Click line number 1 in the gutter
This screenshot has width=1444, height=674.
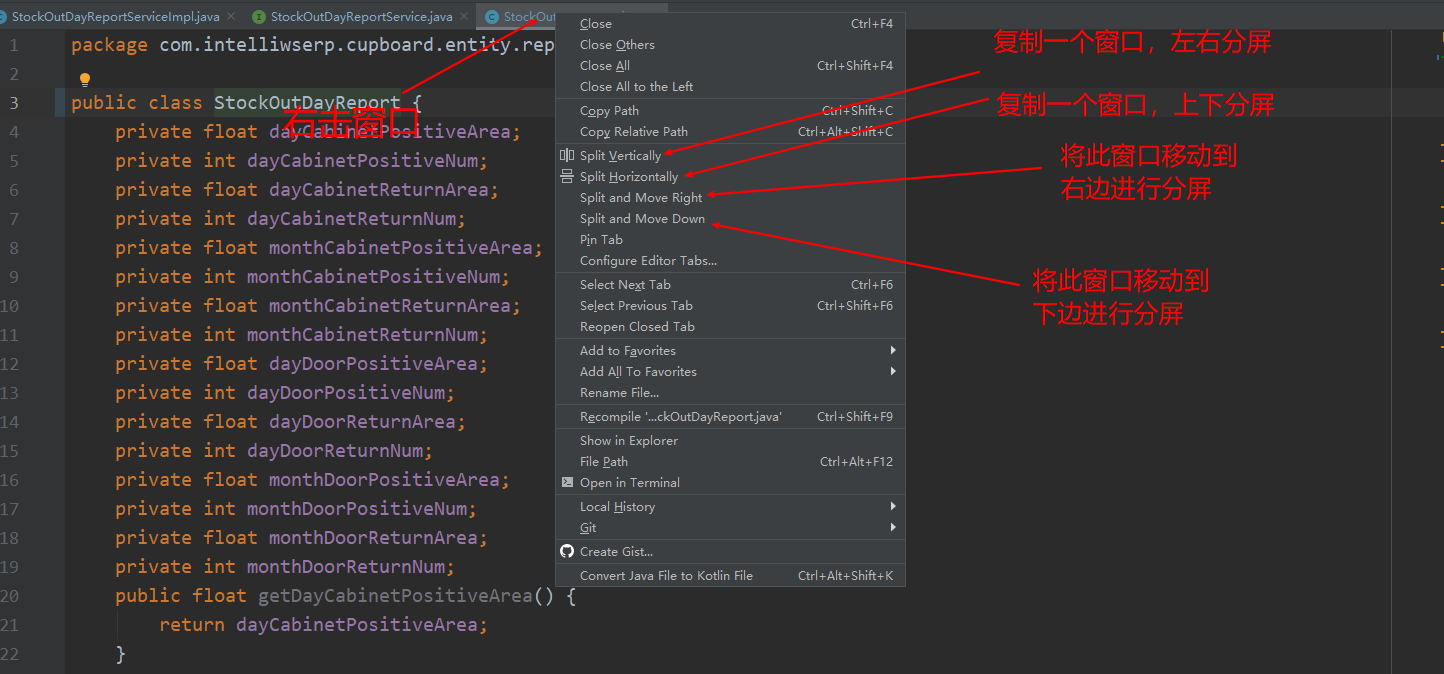pyautogui.click(x=14, y=45)
